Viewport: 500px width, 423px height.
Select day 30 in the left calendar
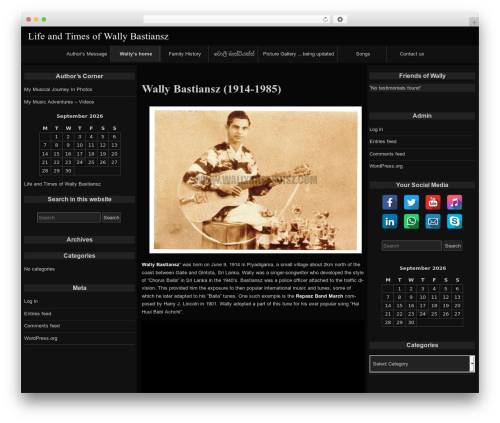(68, 171)
